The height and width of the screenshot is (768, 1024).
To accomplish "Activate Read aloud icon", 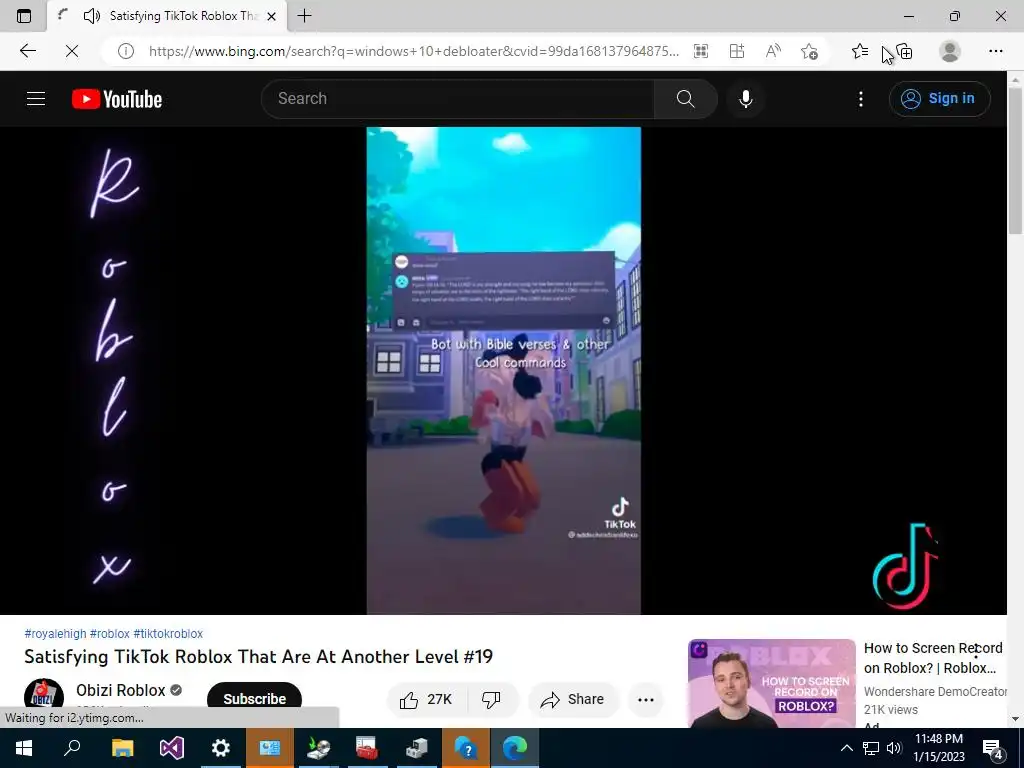I will coord(773,51).
